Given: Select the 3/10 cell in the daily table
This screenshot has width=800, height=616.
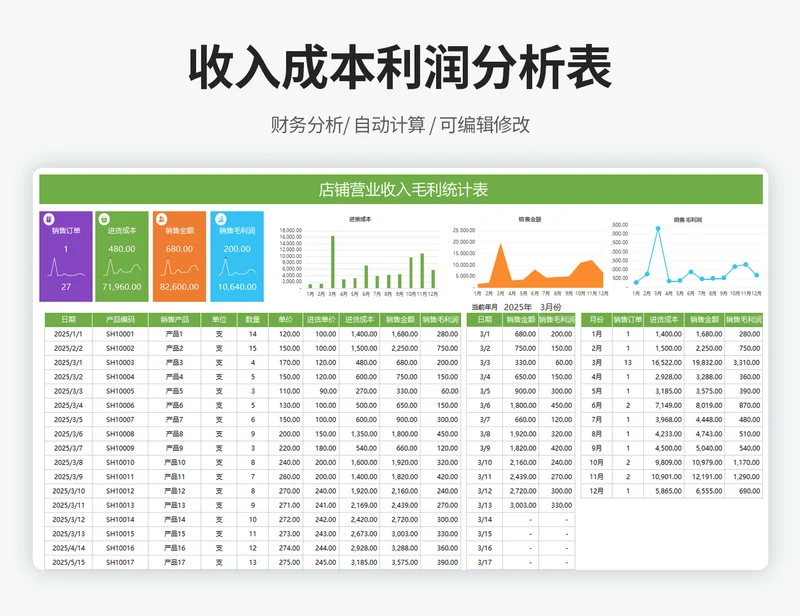Looking at the screenshot, I should click(485, 462).
